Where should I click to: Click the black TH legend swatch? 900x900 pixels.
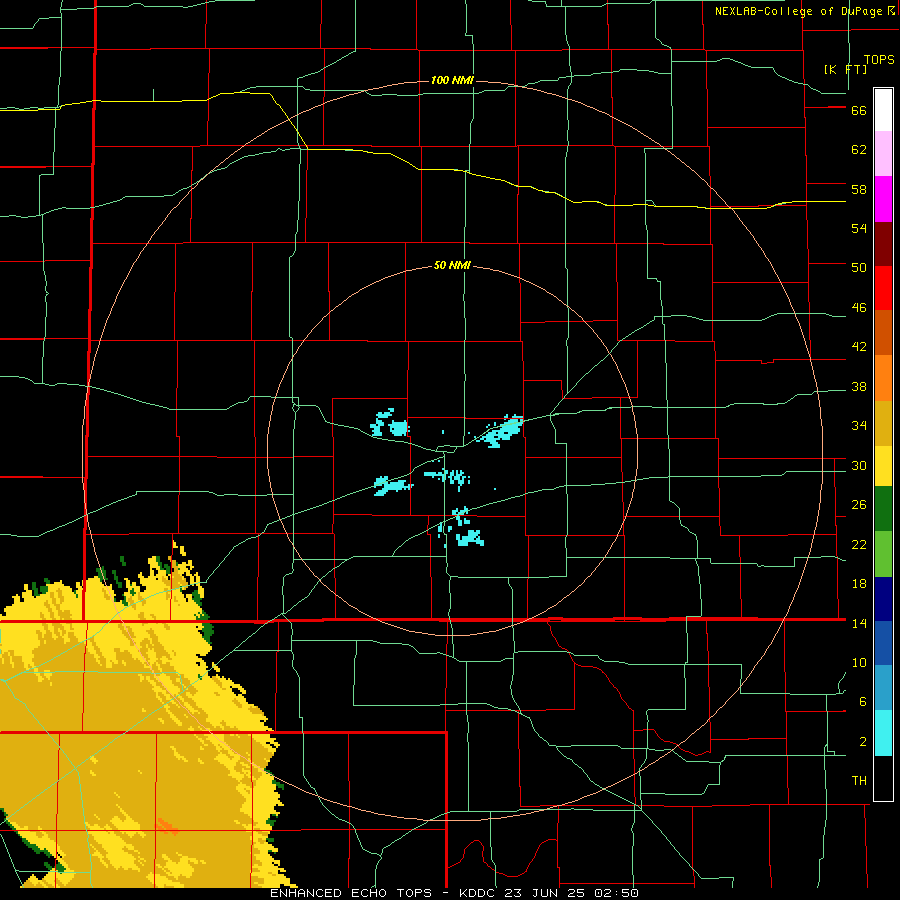(883, 778)
